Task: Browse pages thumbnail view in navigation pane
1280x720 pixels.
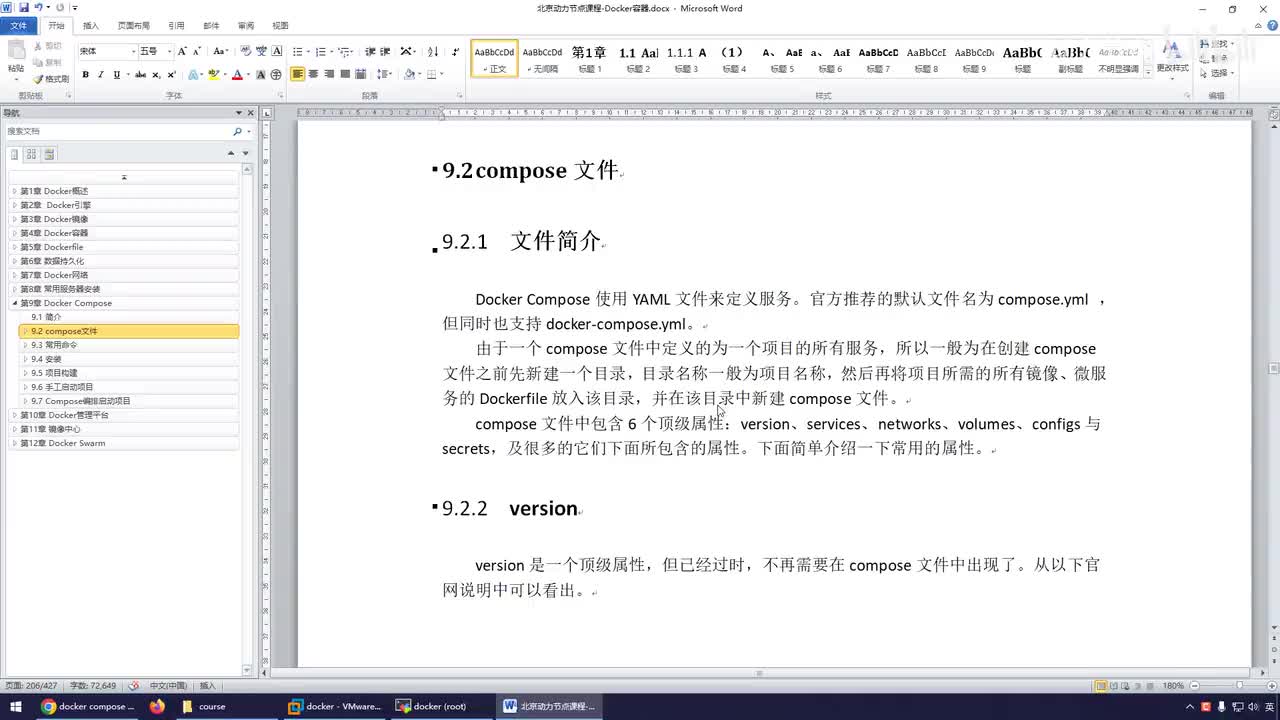Action: [32, 154]
